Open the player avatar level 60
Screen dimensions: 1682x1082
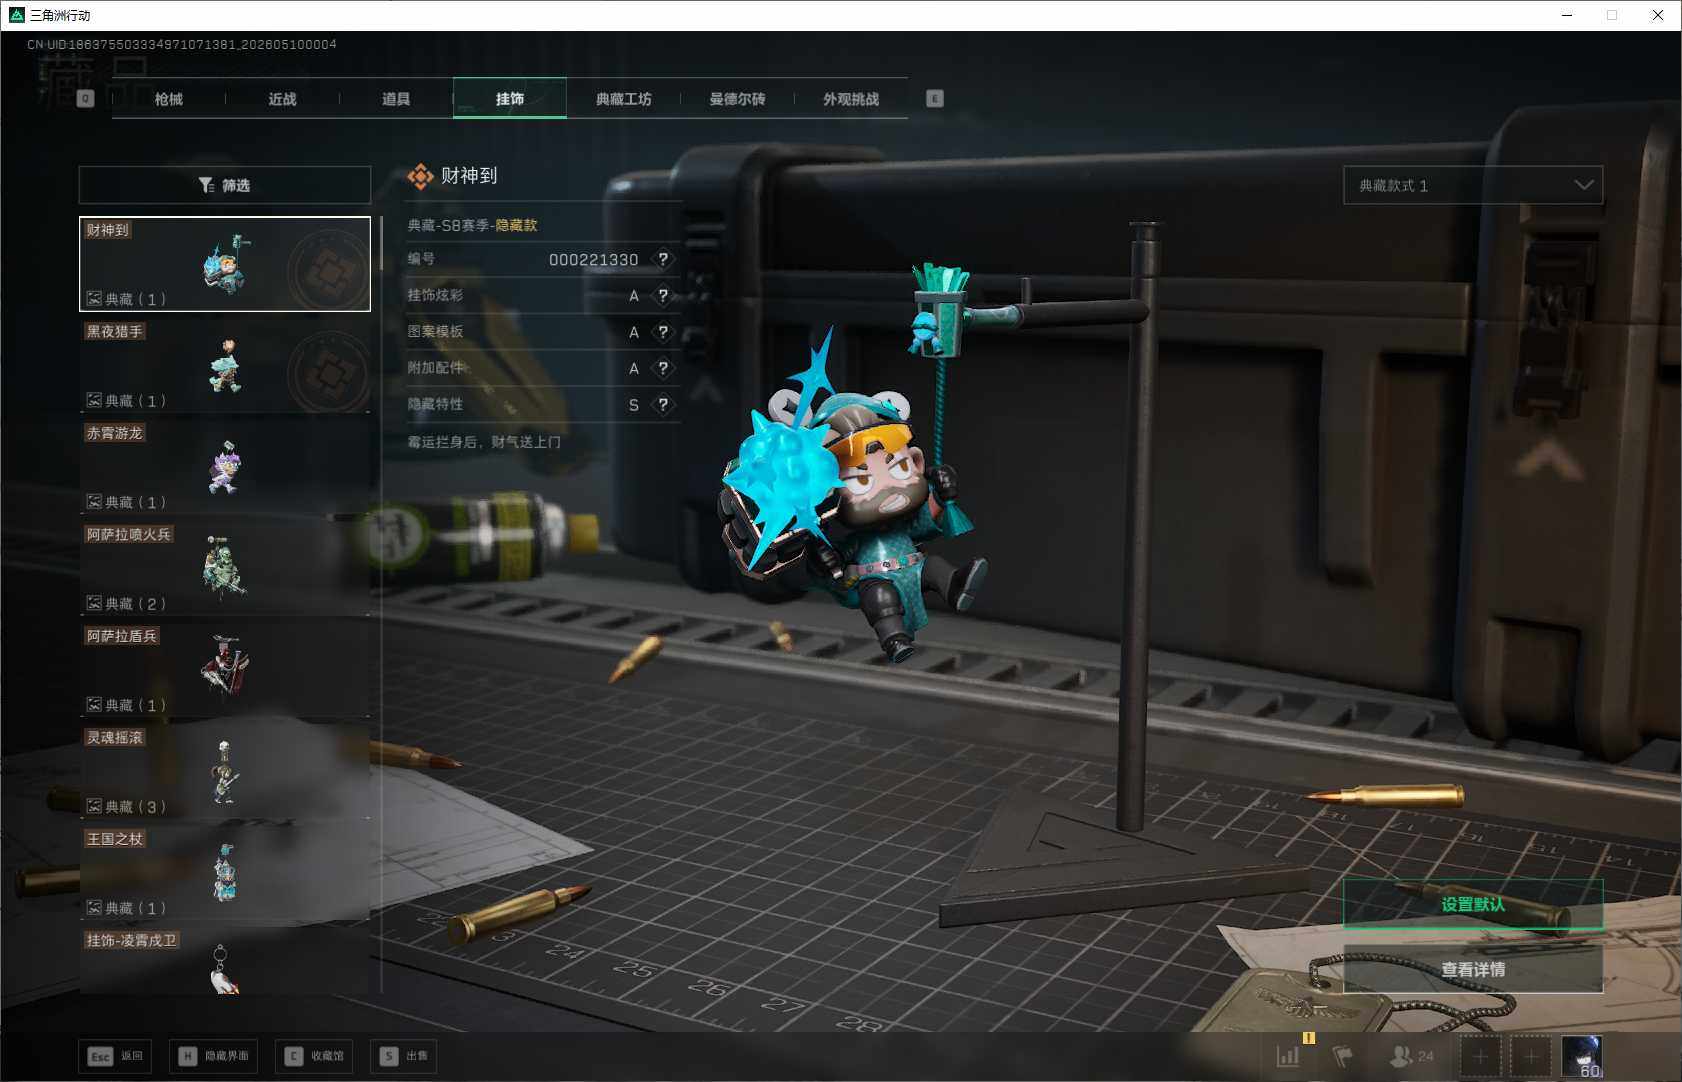[x=1582, y=1056]
